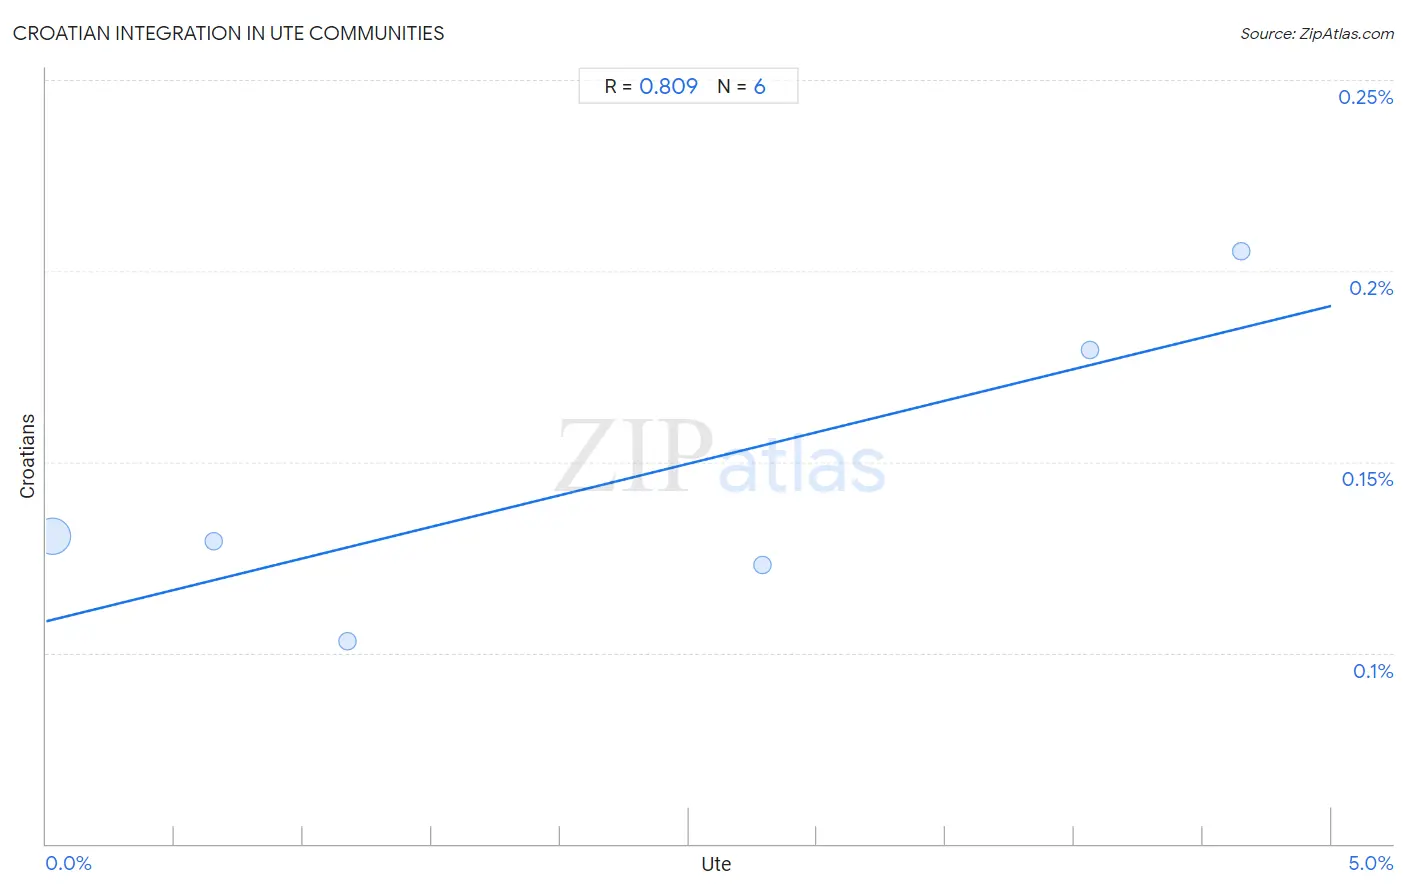Screen dimensions: 1406x892
Task: Click the 5.0% x-axis label
Action: point(1370,863)
